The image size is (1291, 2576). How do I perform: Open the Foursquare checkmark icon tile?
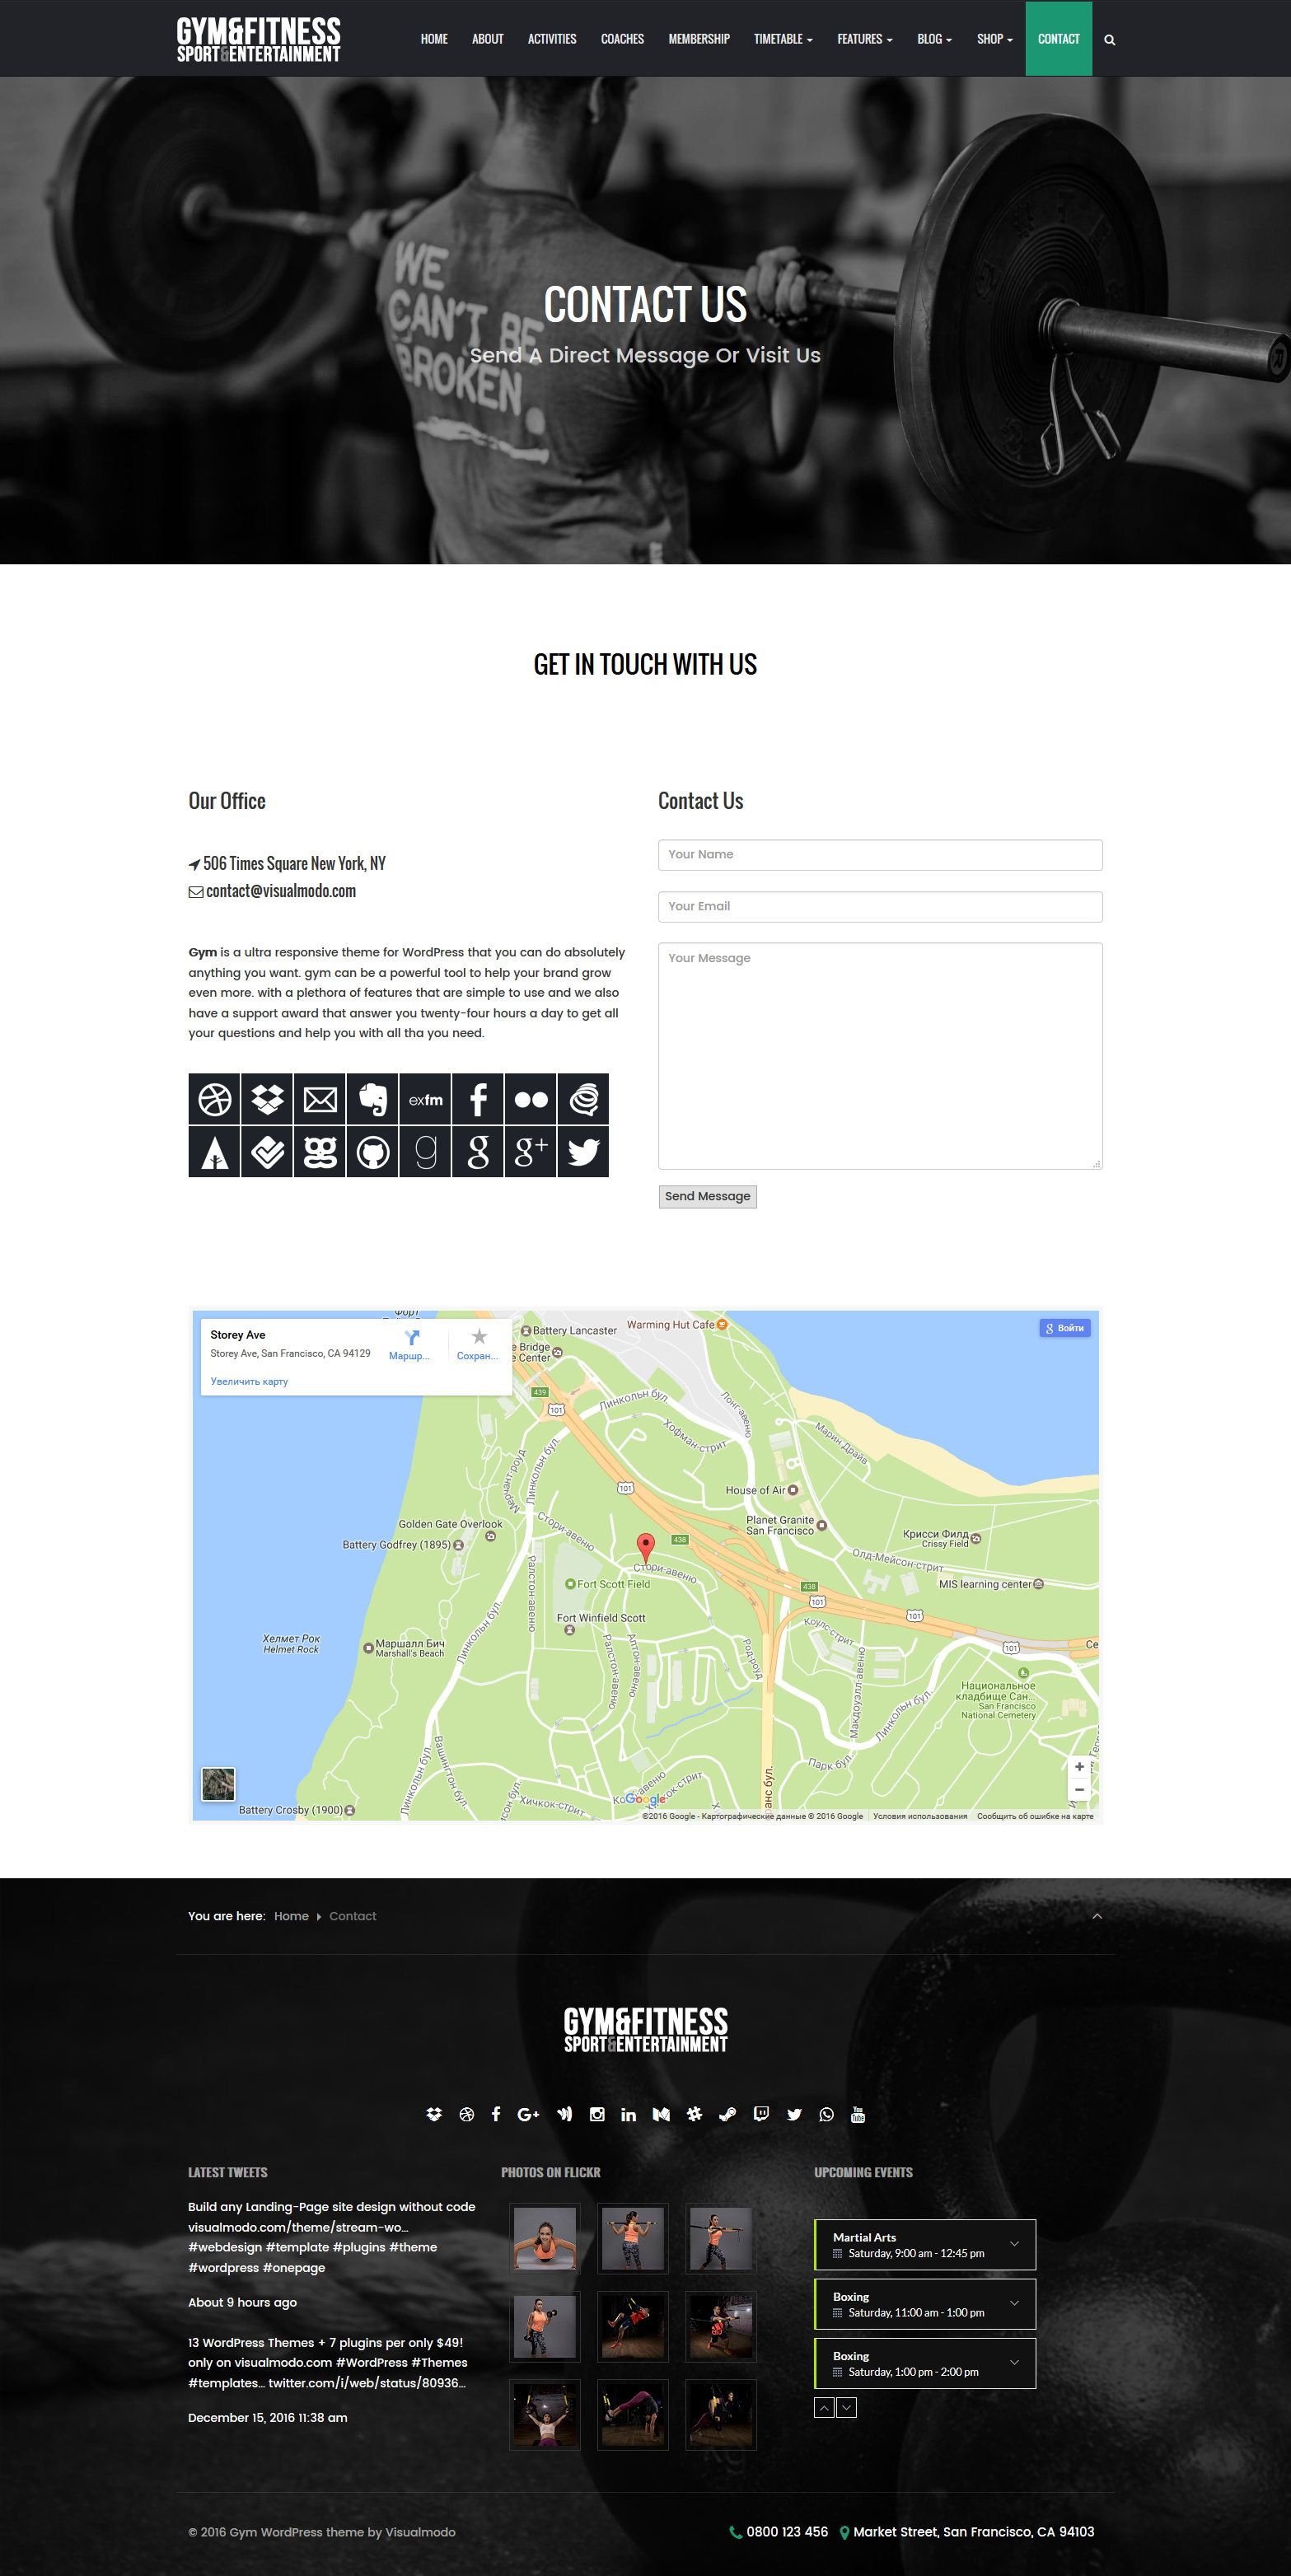267,1152
